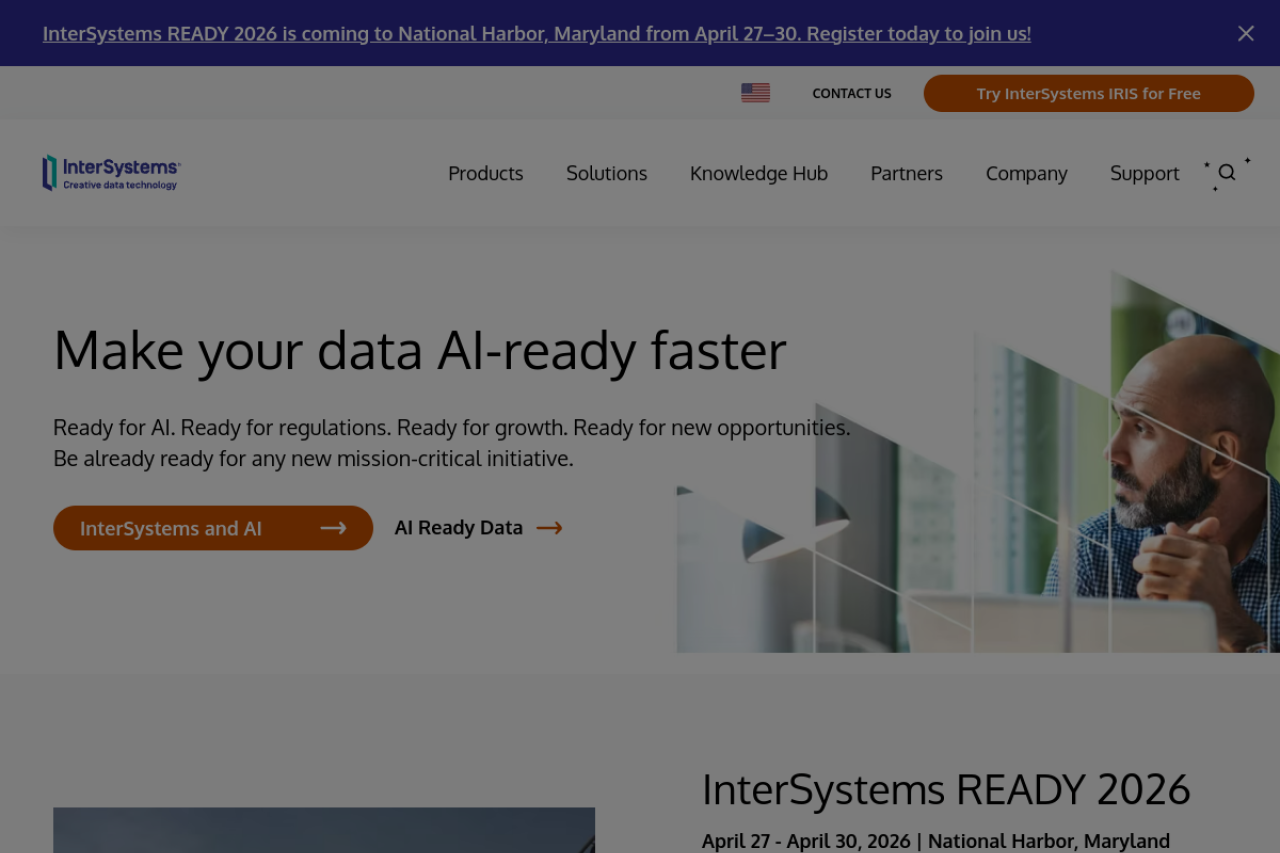Go home via the InterSystems logo
Screen dimensions: 1280x853
click(111, 172)
